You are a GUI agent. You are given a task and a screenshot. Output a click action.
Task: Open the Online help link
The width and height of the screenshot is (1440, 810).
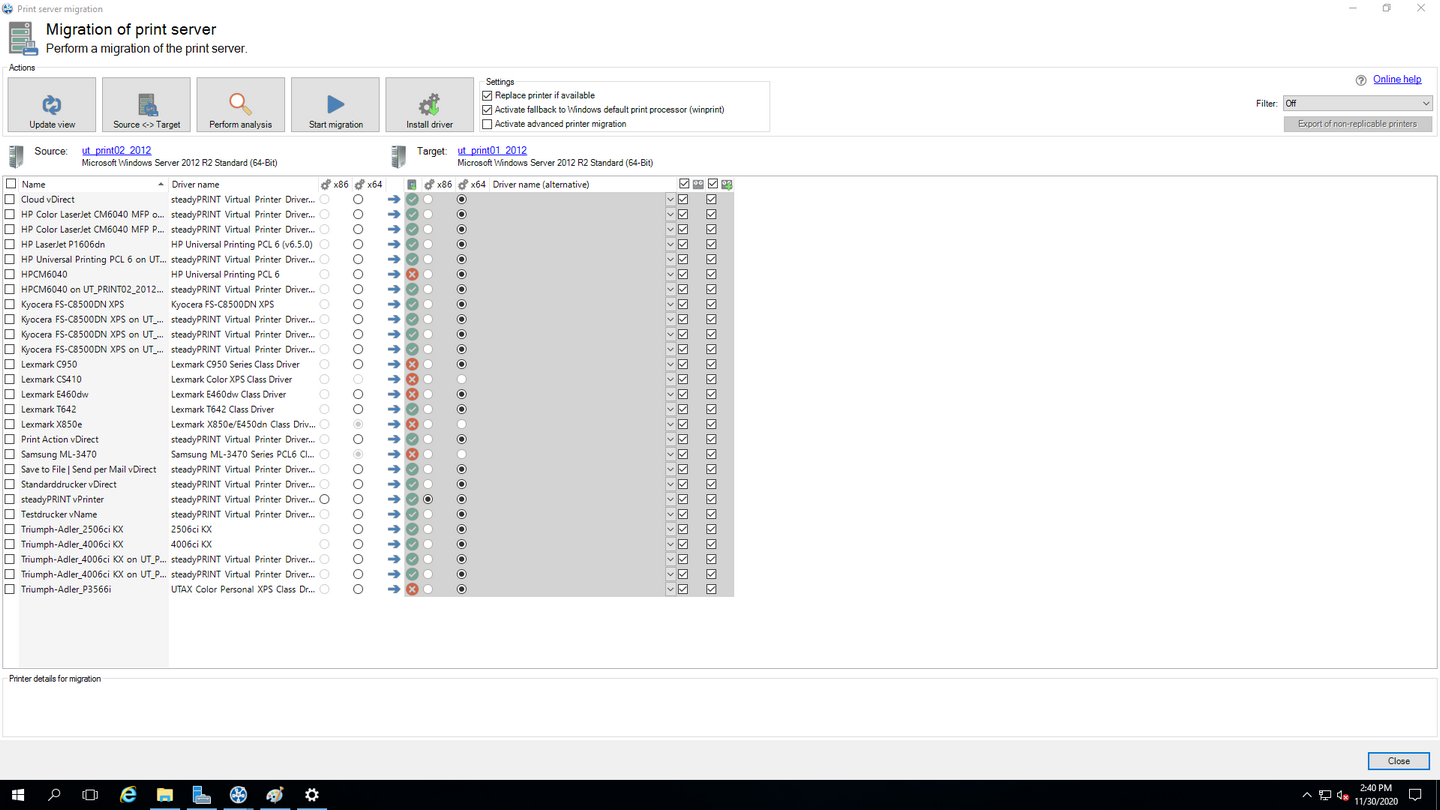[1397, 80]
